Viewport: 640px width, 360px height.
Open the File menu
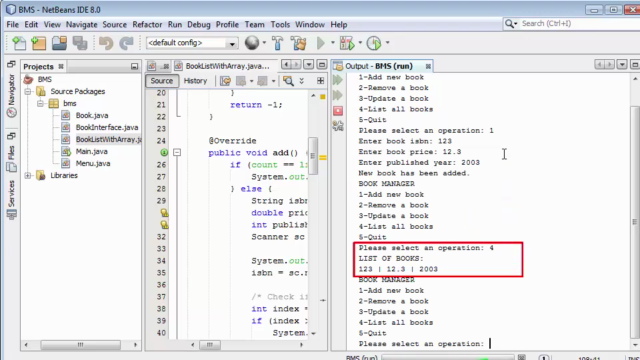click(x=12, y=24)
